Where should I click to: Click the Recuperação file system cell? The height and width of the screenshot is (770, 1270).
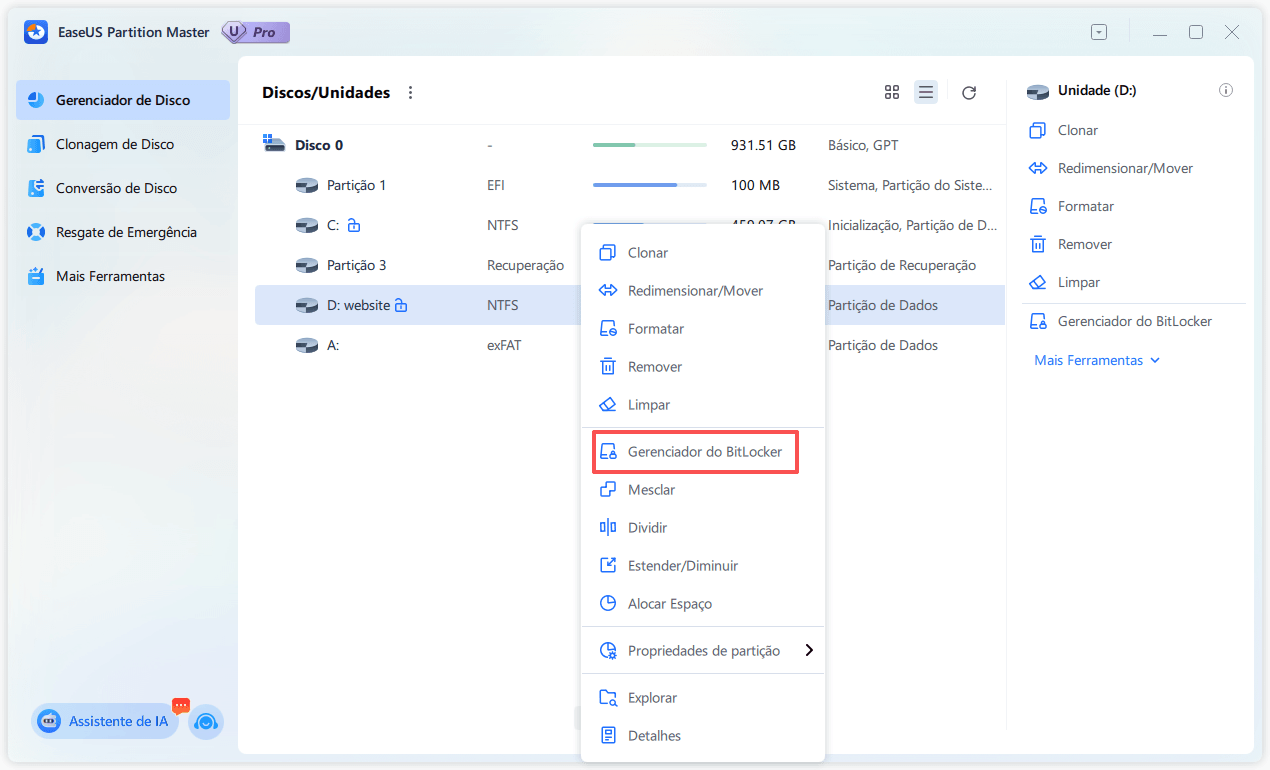525,265
